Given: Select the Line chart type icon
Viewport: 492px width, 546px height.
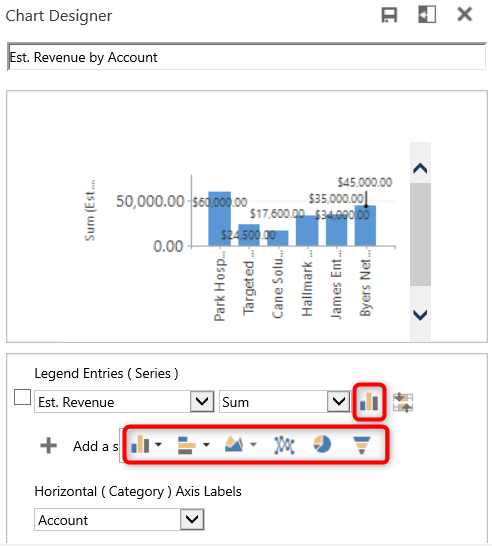Looking at the screenshot, I should pyautogui.click(x=284, y=445).
